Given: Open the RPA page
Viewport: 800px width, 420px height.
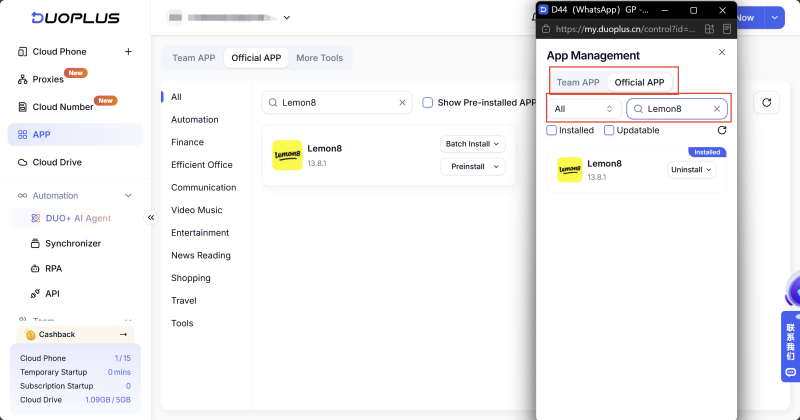Looking at the screenshot, I should pyautogui.click(x=54, y=268).
